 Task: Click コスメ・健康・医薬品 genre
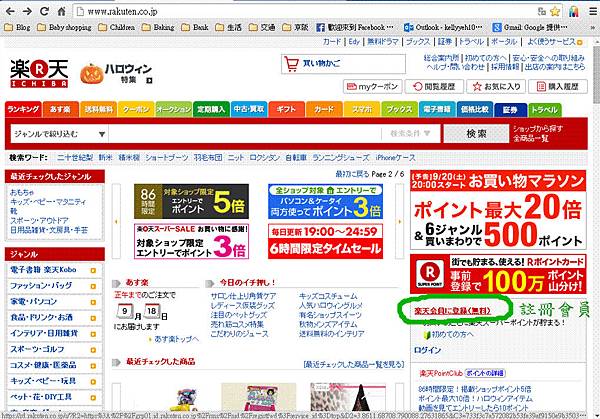(43, 365)
